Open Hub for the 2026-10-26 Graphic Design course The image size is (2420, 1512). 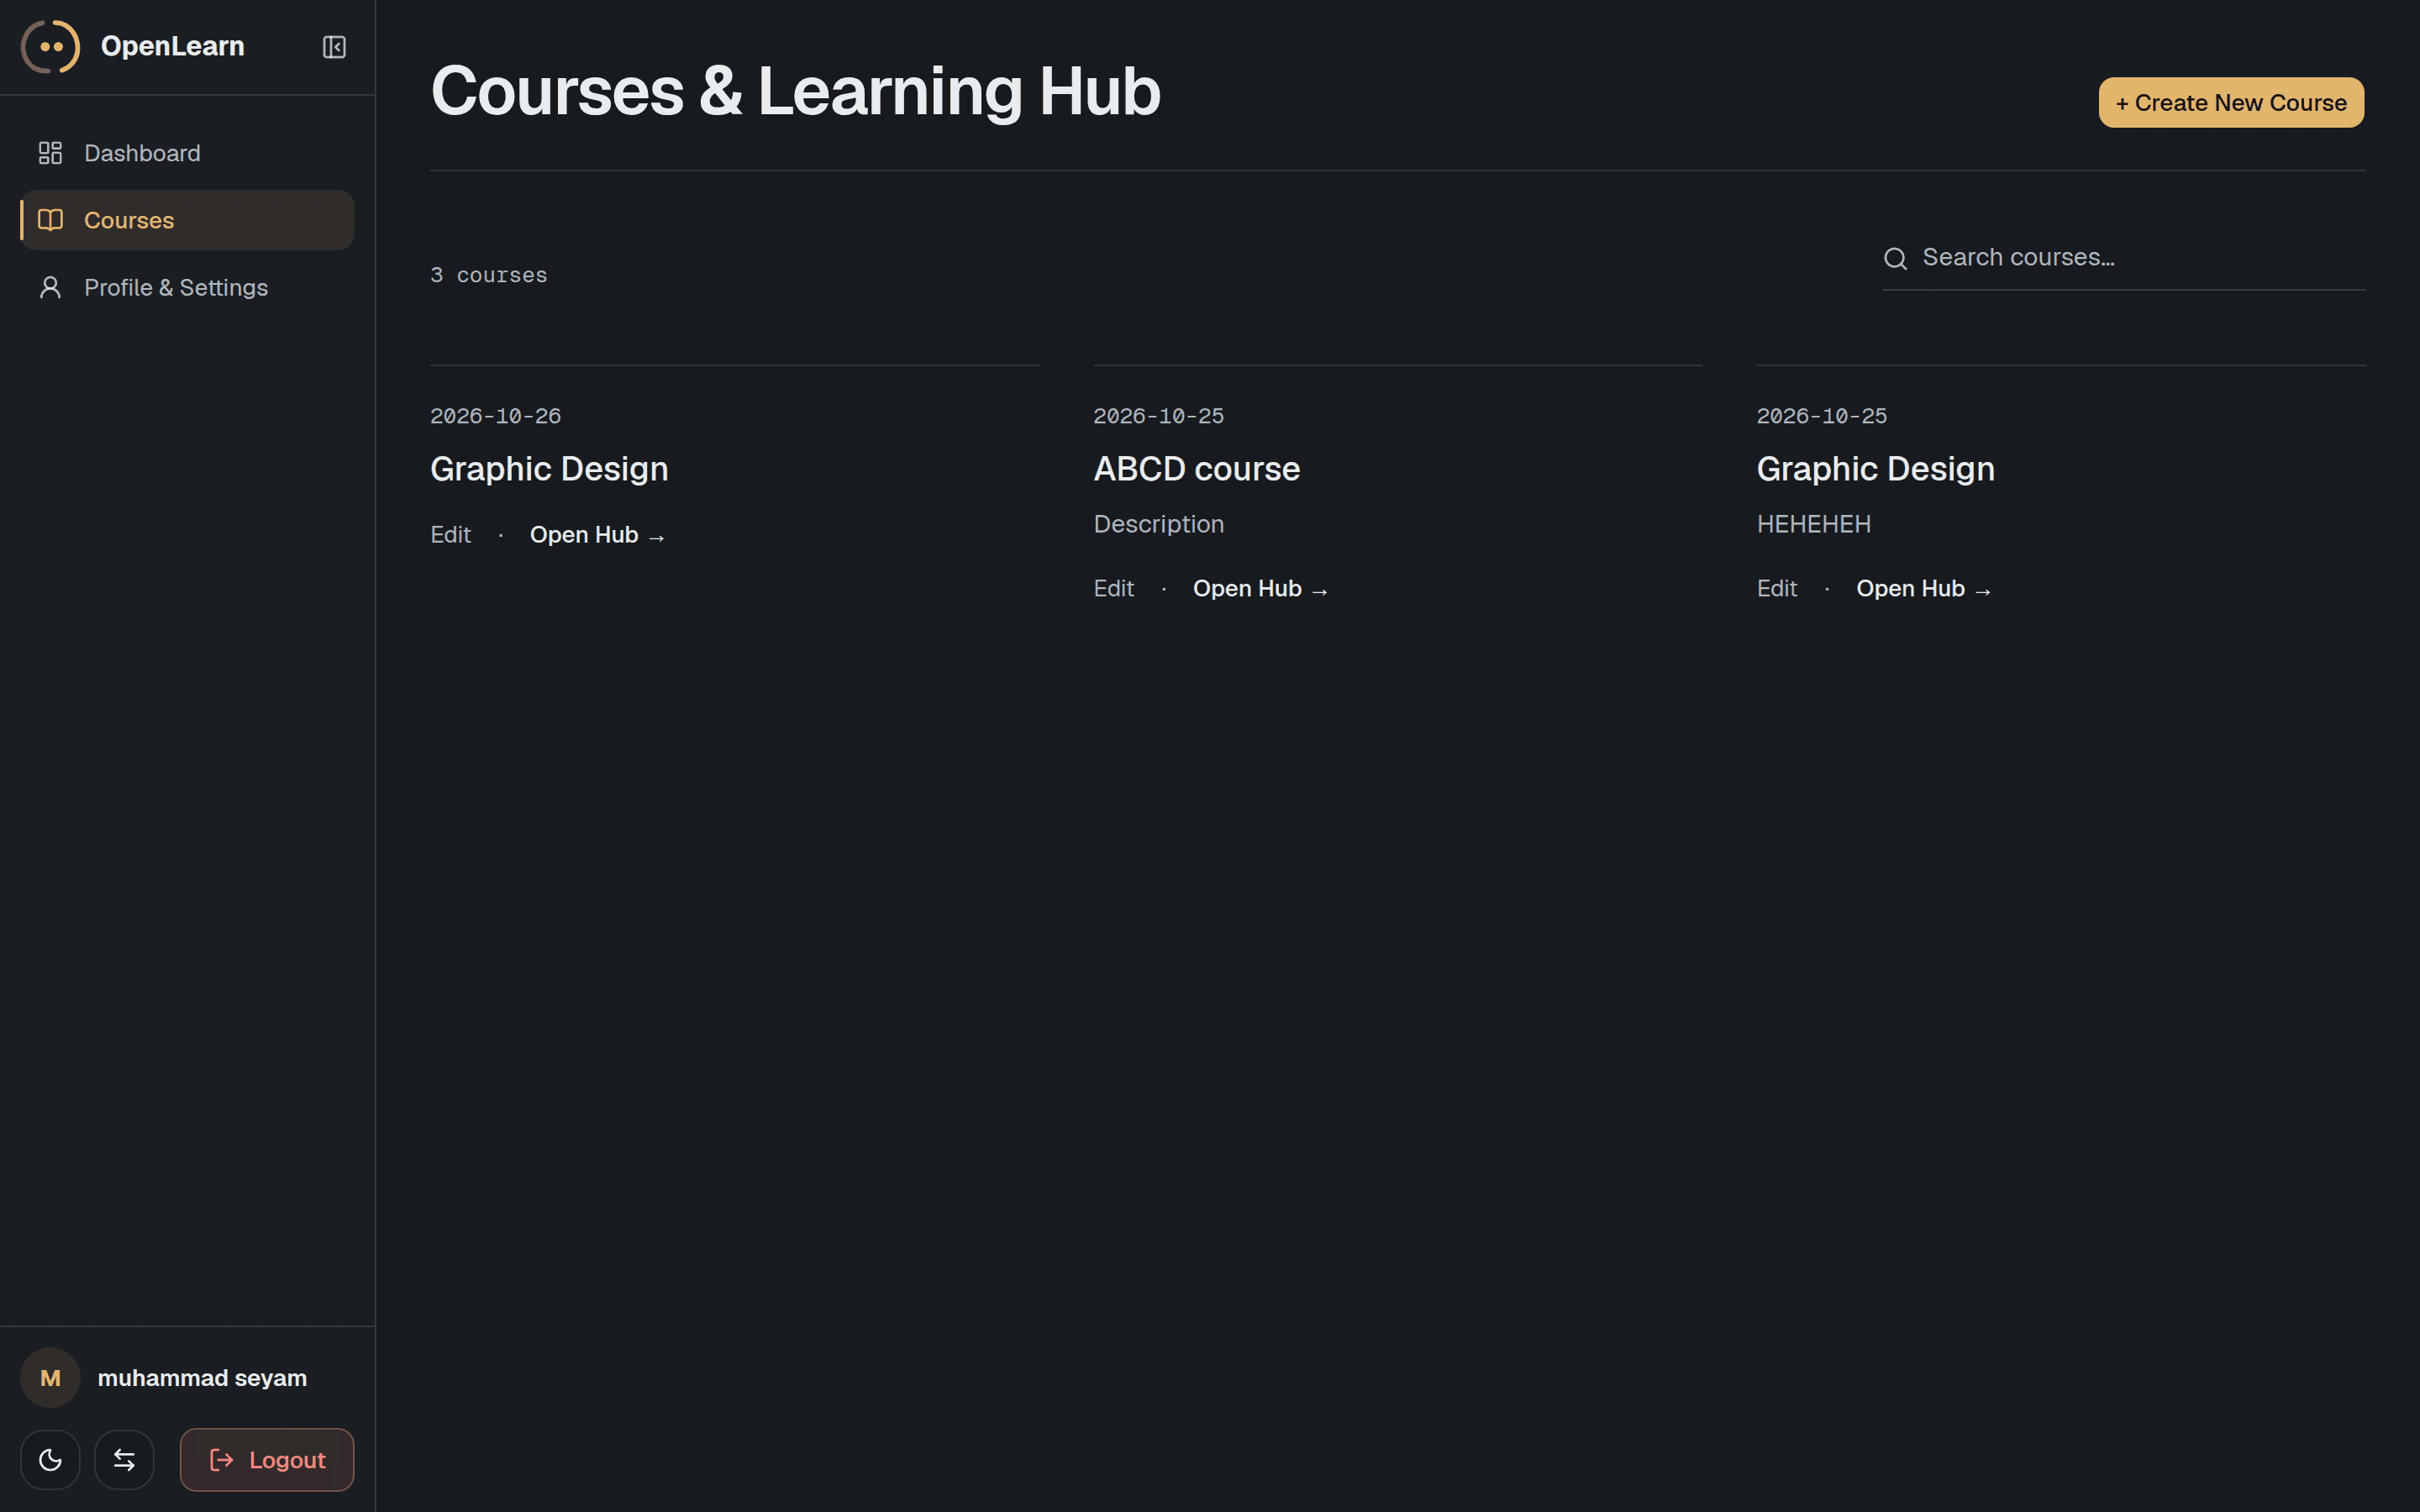(x=597, y=535)
